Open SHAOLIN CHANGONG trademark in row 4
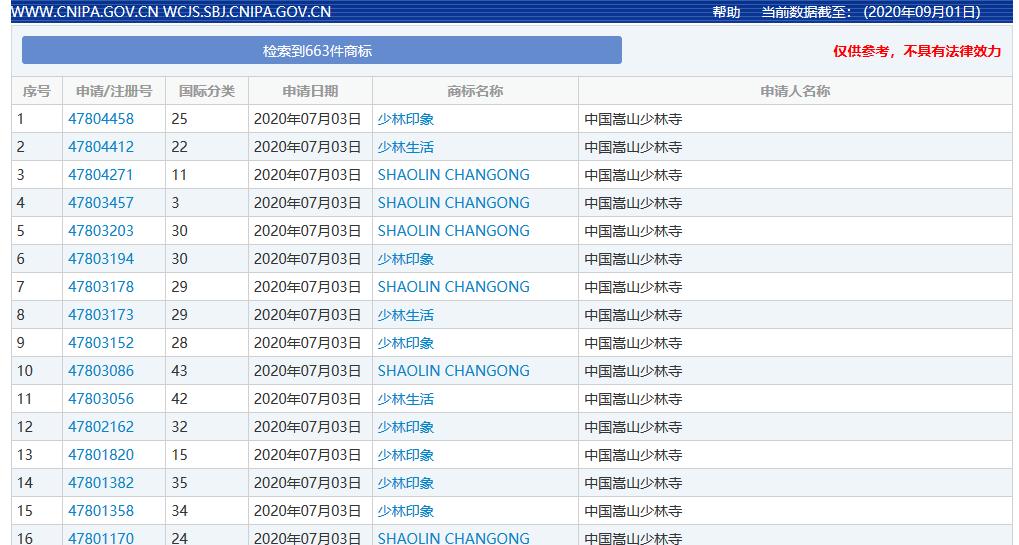Image resolution: width=1019 pixels, height=545 pixels. (x=454, y=203)
